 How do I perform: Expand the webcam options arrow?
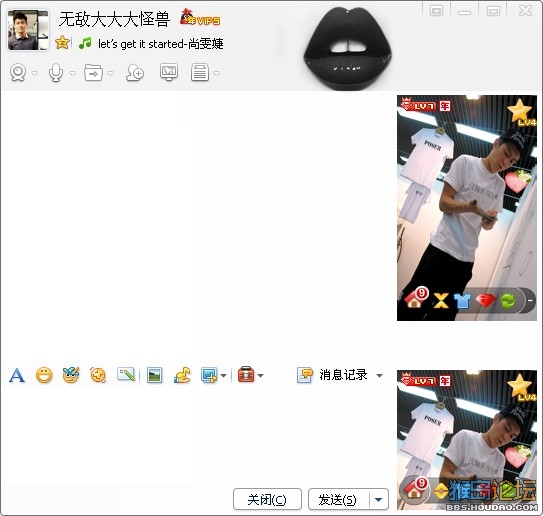35,73
